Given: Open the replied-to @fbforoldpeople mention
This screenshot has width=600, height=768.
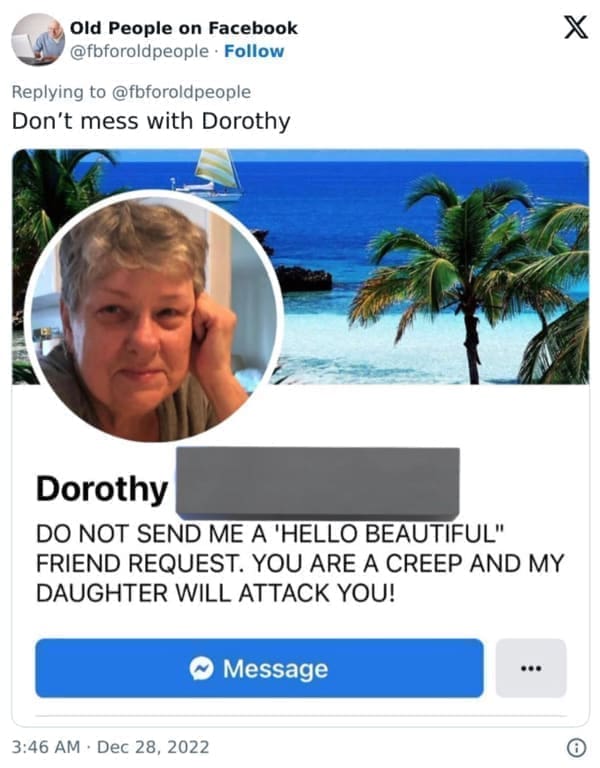Looking at the screenshot, I should pos(182,92).
